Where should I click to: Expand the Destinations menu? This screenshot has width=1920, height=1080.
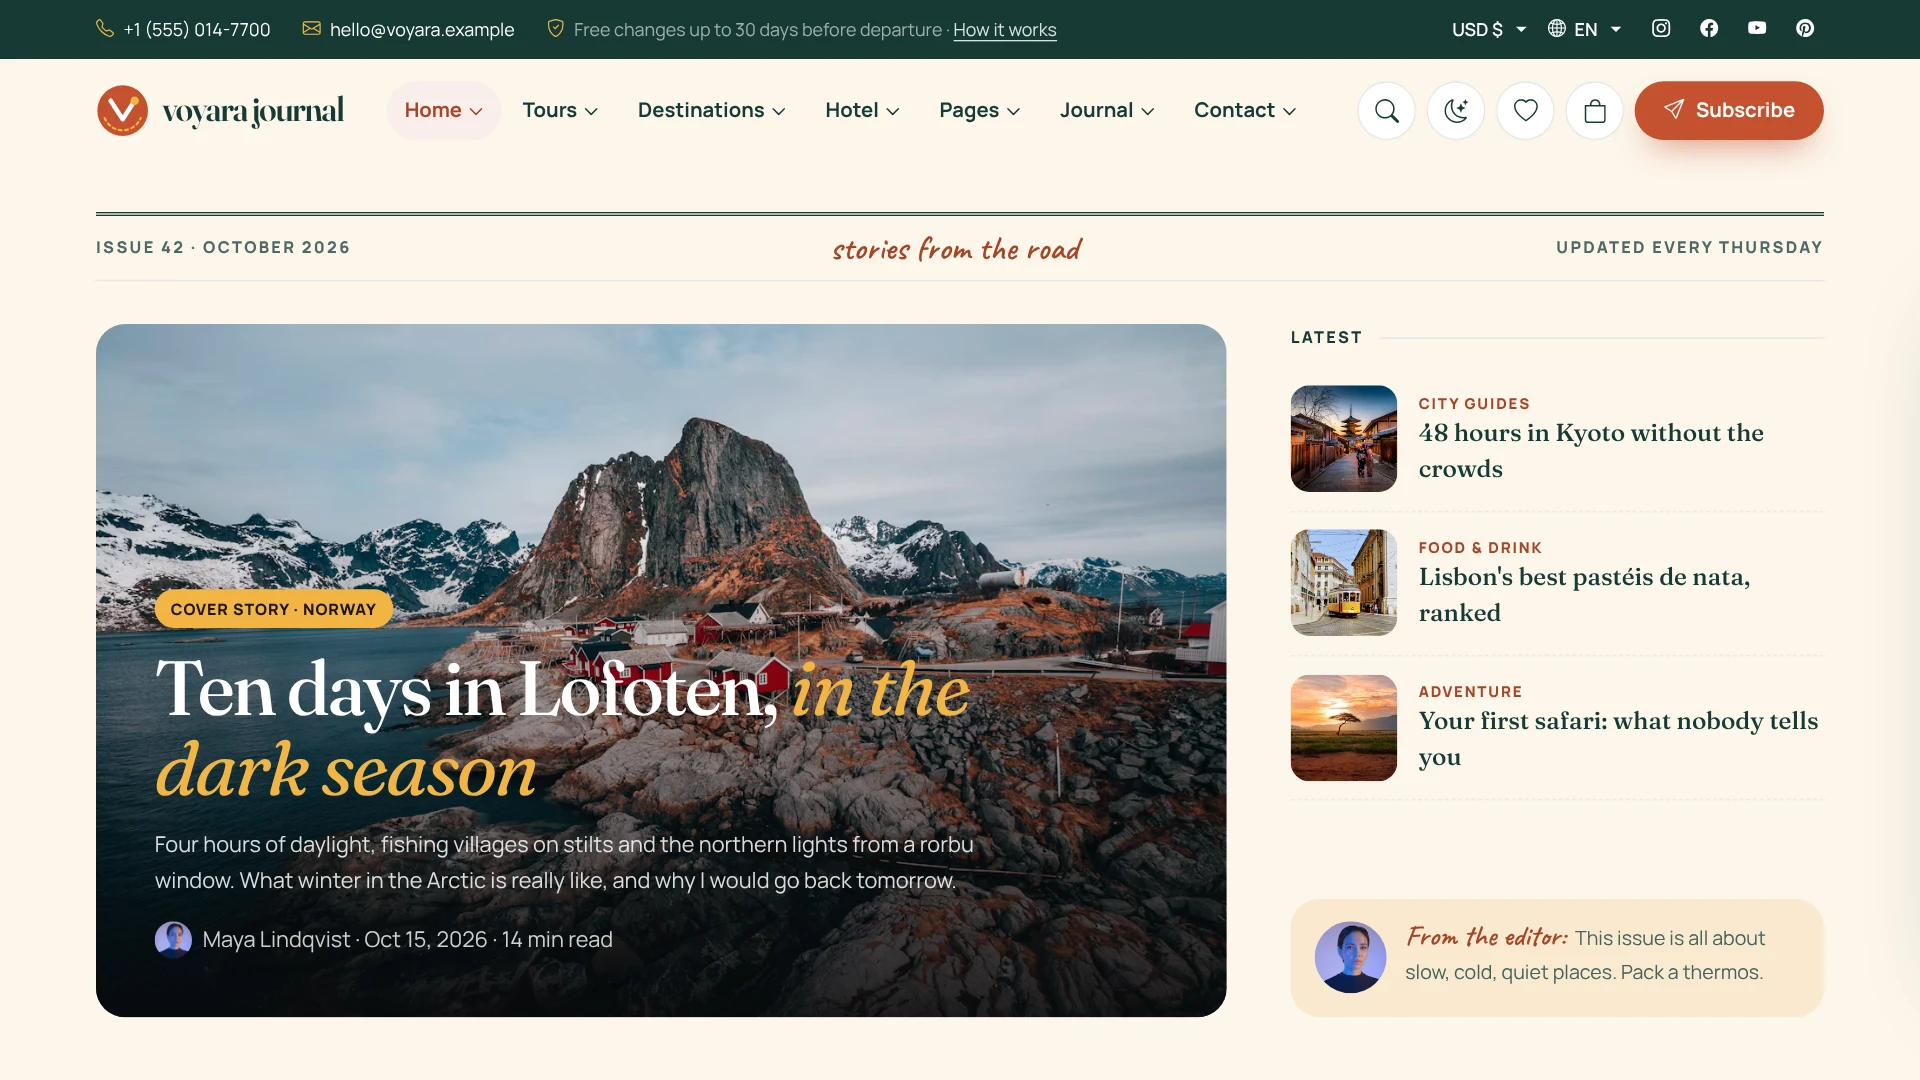click(711, 110)
